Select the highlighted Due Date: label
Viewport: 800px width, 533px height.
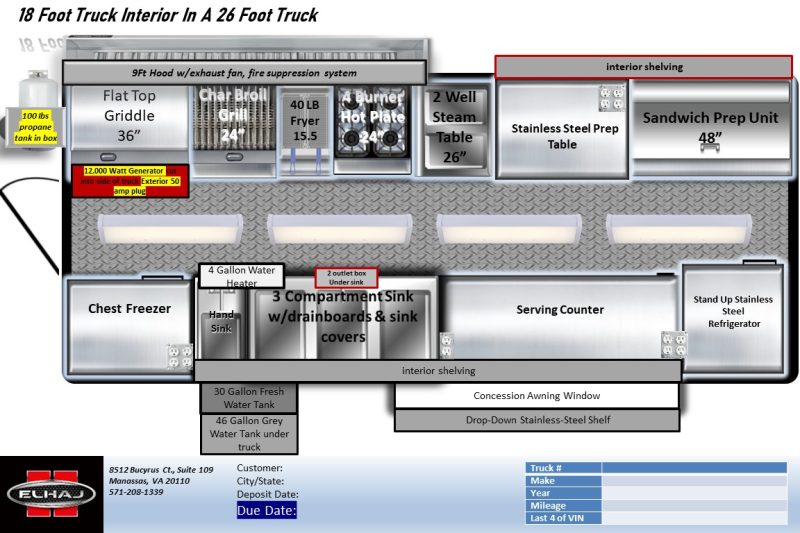click(266, 511)
